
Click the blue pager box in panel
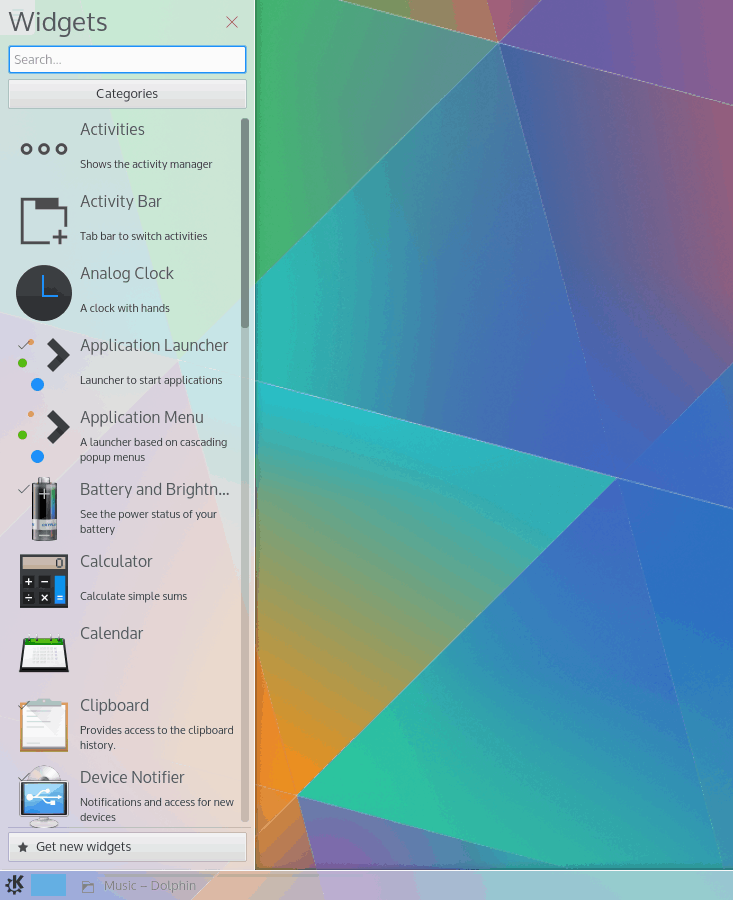[x=48, y=885]
